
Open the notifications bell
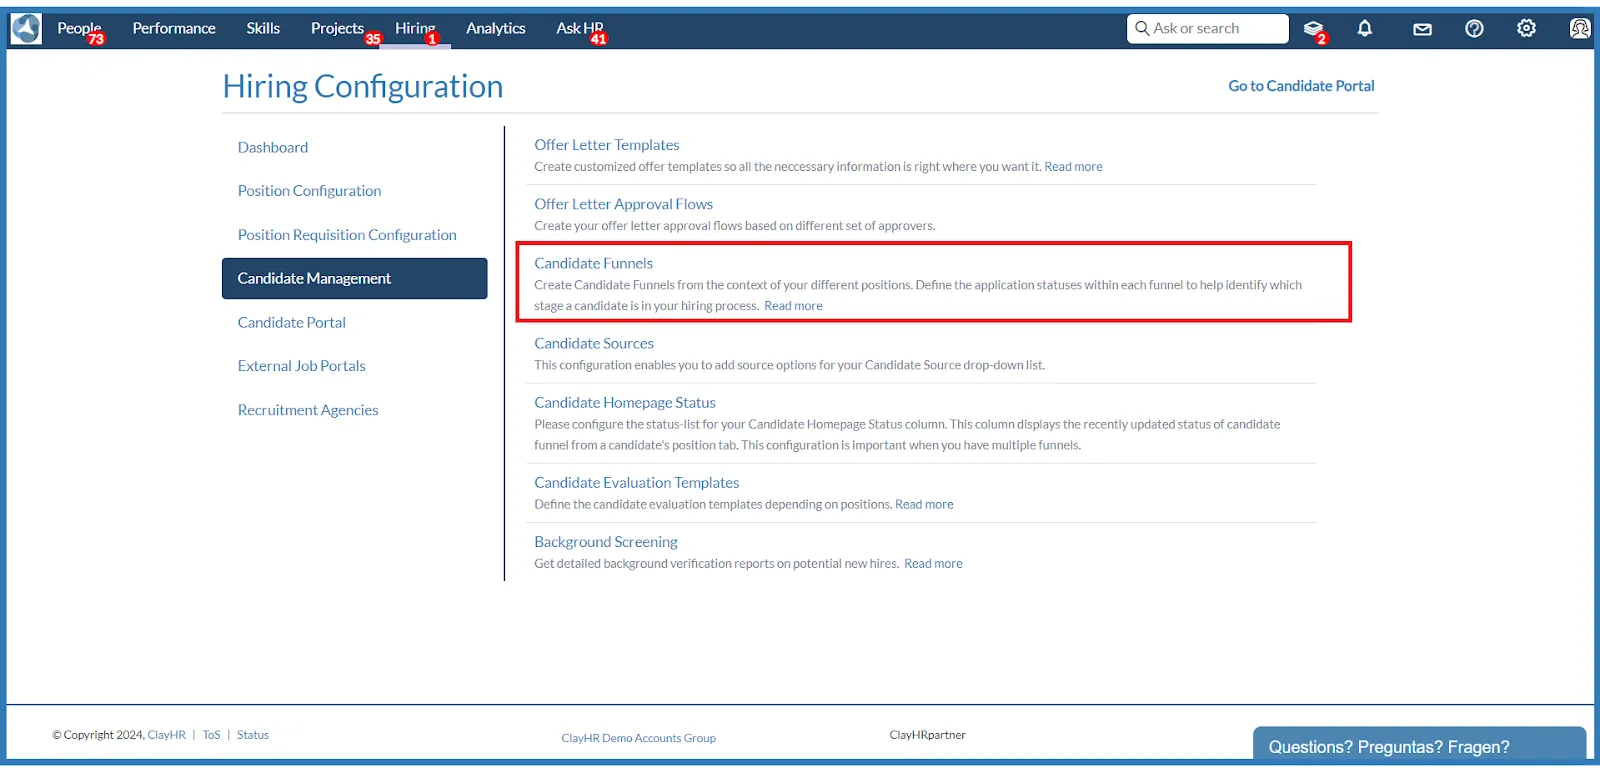click(1364, 29)
